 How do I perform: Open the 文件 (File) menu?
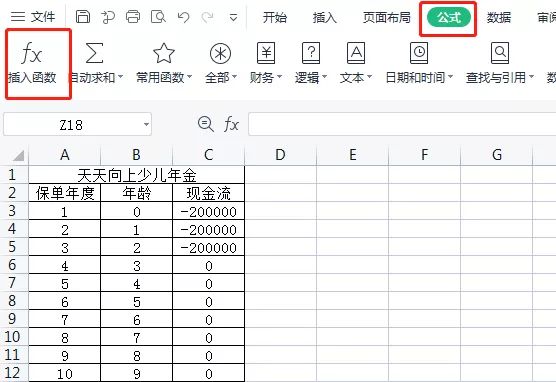point(33,17)
